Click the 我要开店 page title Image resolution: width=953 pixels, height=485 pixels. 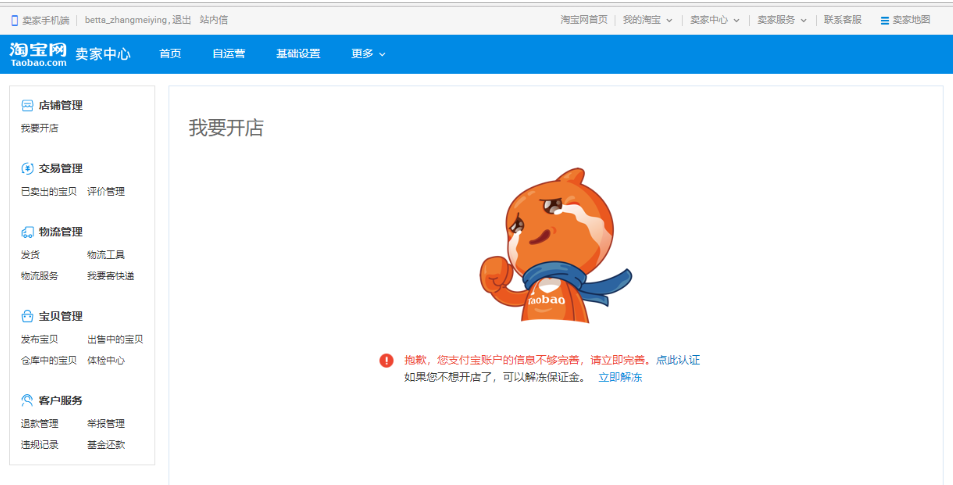coord(226,128)
